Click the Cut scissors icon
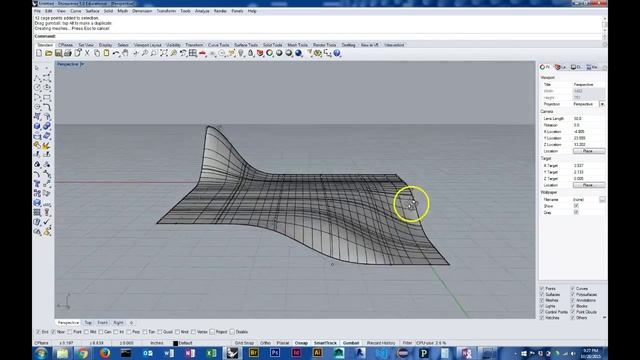This screenshot has height=360, width=640. tap(87, 53)
